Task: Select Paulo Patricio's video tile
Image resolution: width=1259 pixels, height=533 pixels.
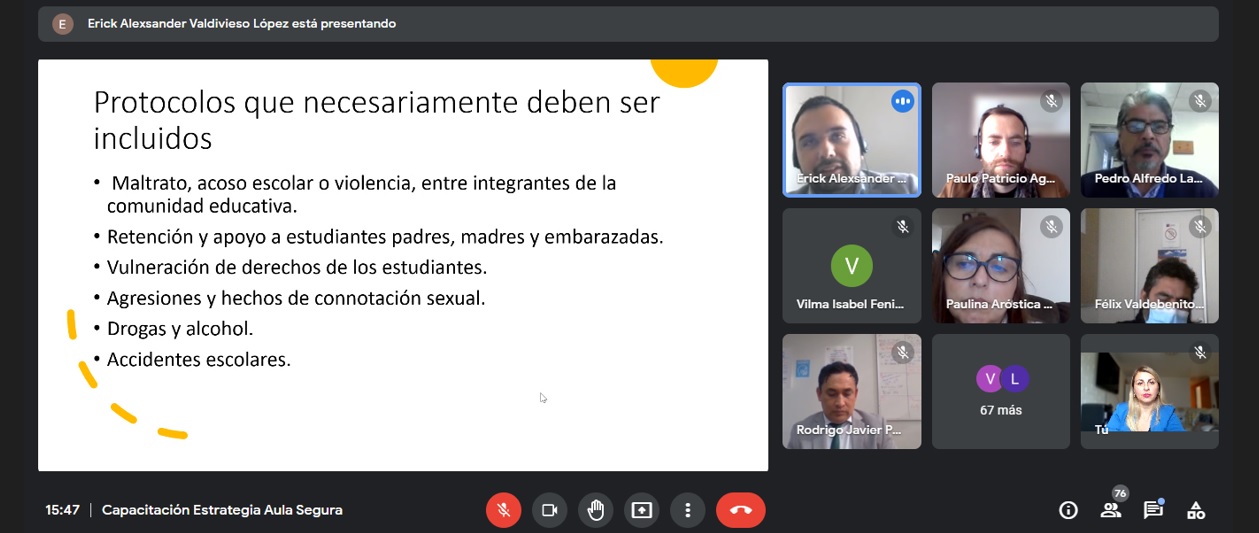Action: click(1001, 140)
